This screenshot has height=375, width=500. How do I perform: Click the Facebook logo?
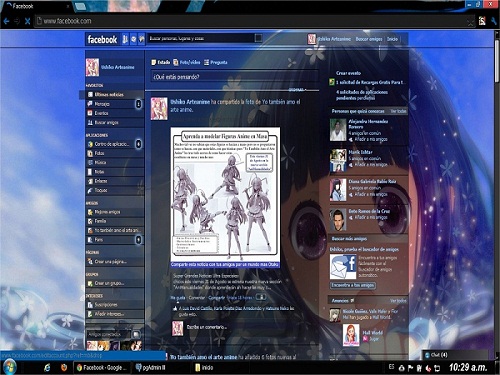102,40
